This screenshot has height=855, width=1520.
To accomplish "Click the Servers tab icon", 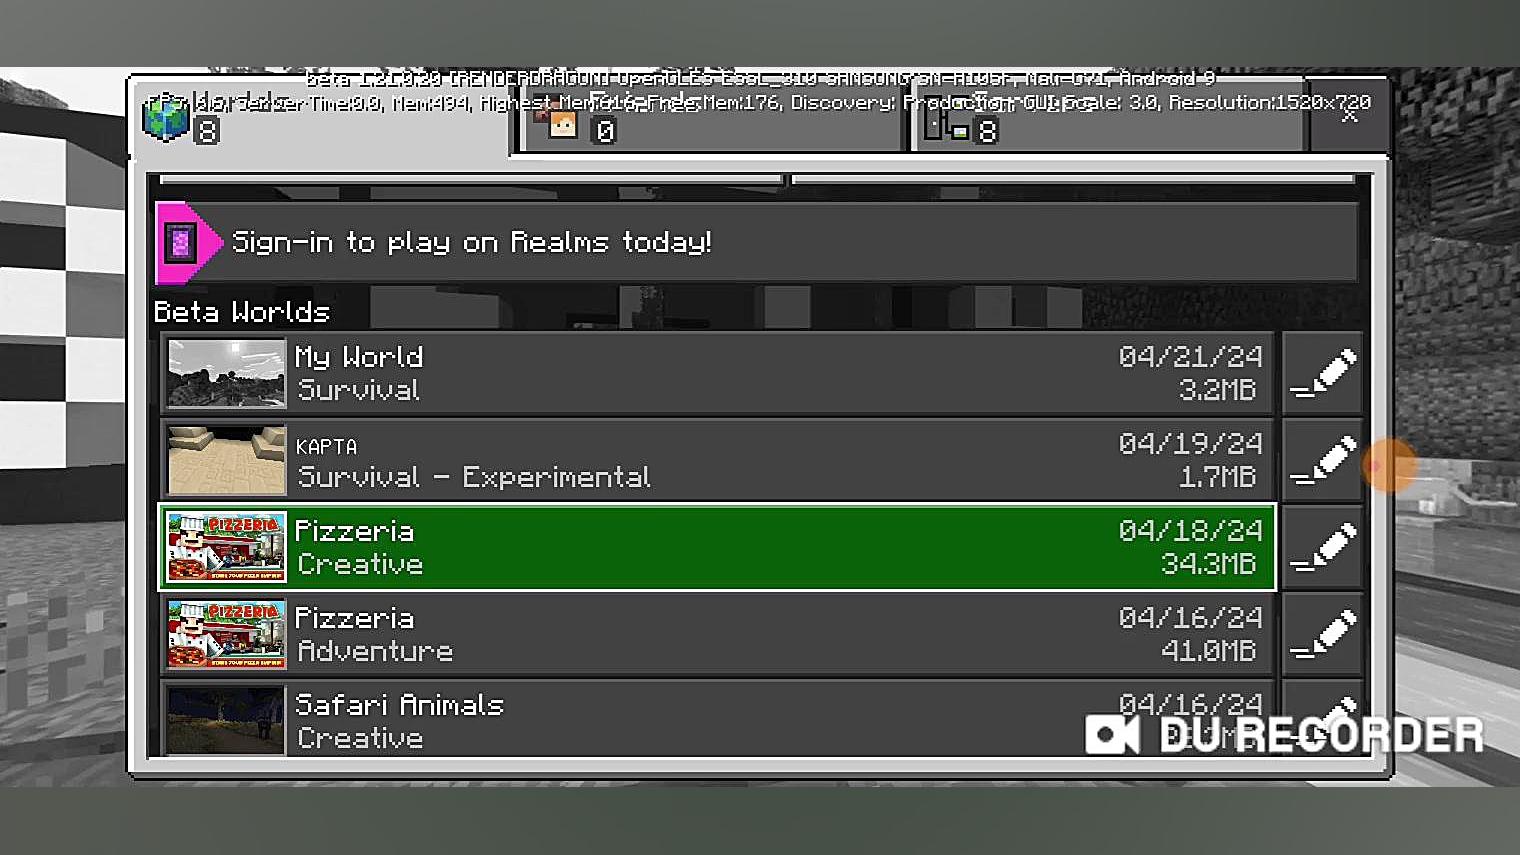I will (x=946, y=126).
